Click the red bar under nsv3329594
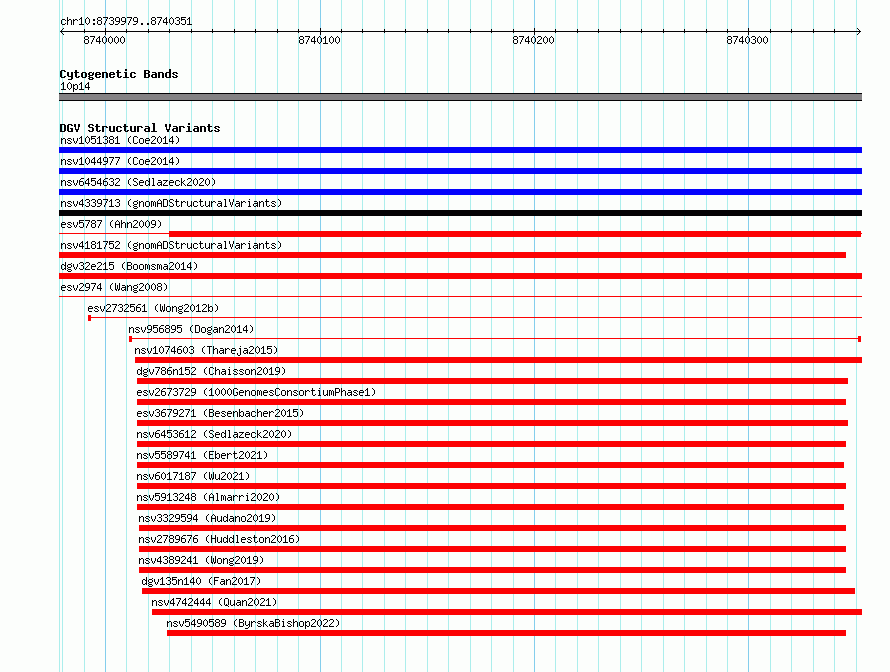The width and height of the screenshot is (890, 672). (492, 528)
